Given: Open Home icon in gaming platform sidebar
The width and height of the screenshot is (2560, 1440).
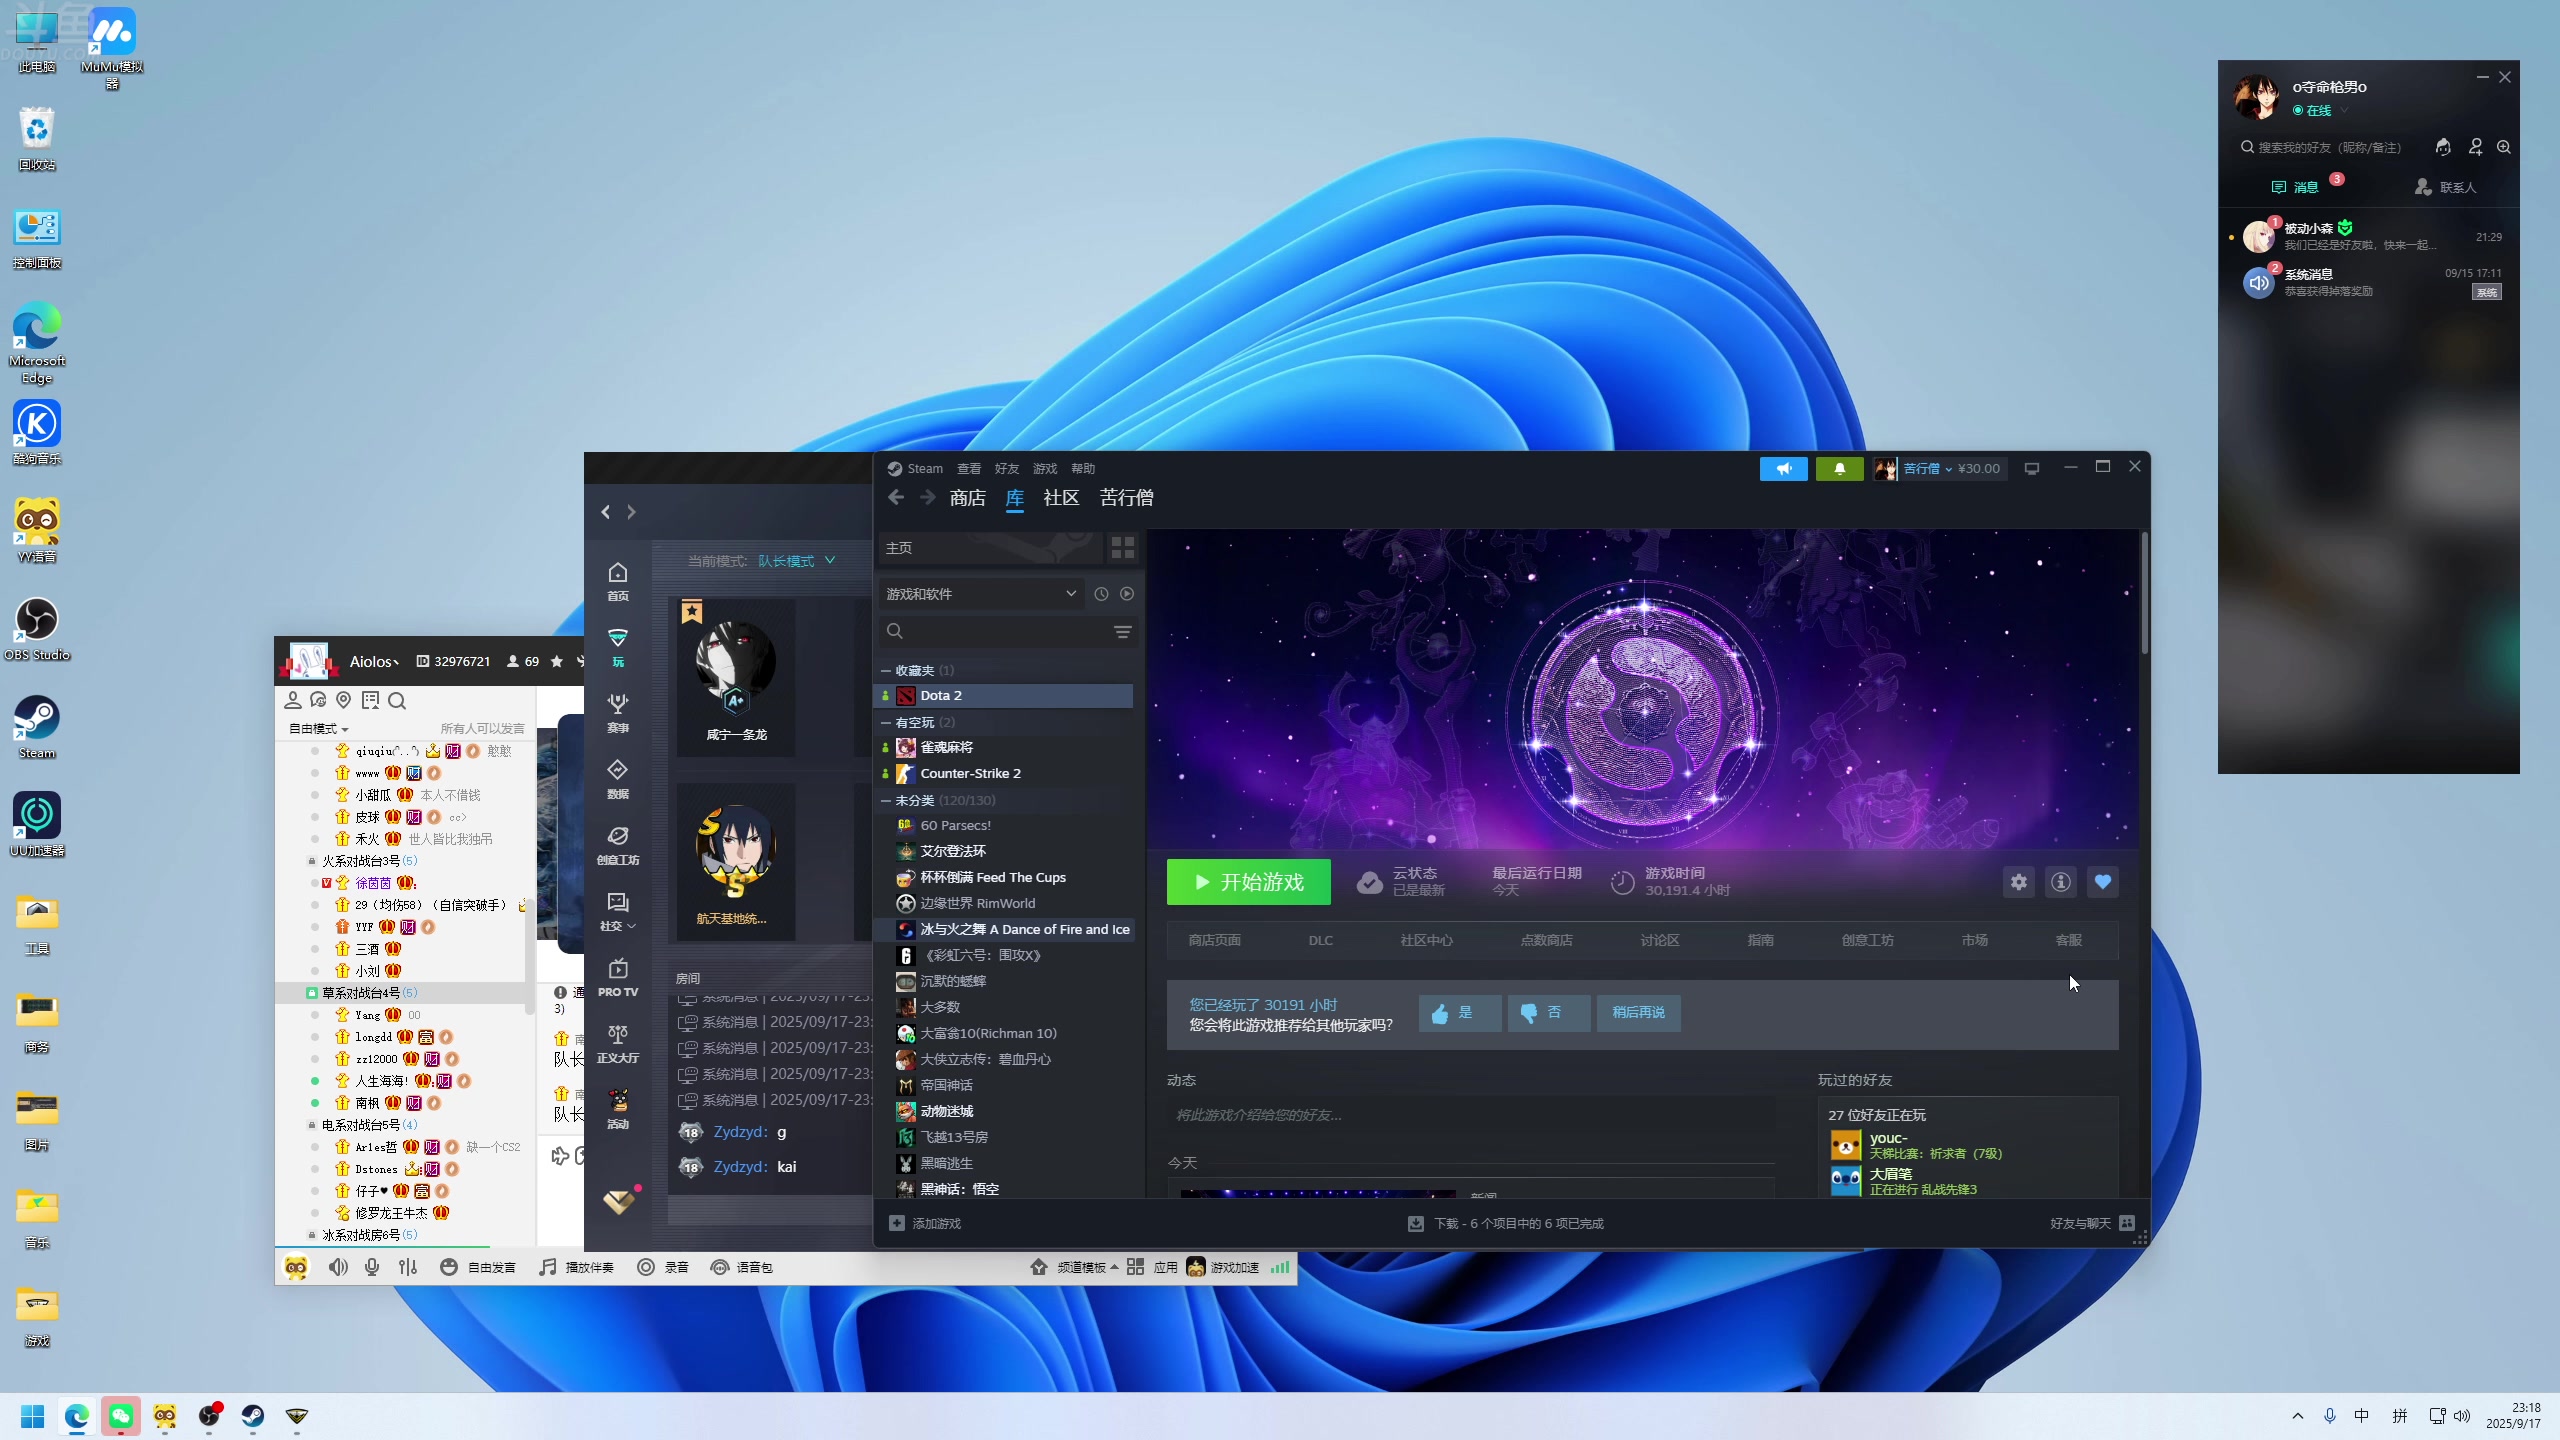Looking at the screenshot, I should pos(618,581).
